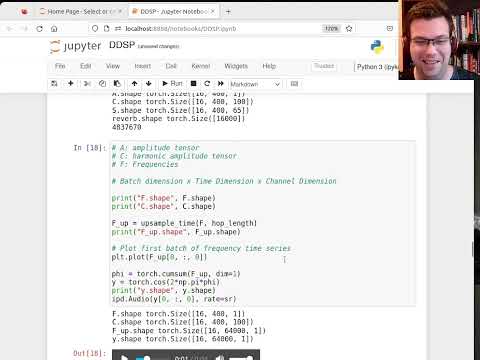Open the View menu

(113, 66)
